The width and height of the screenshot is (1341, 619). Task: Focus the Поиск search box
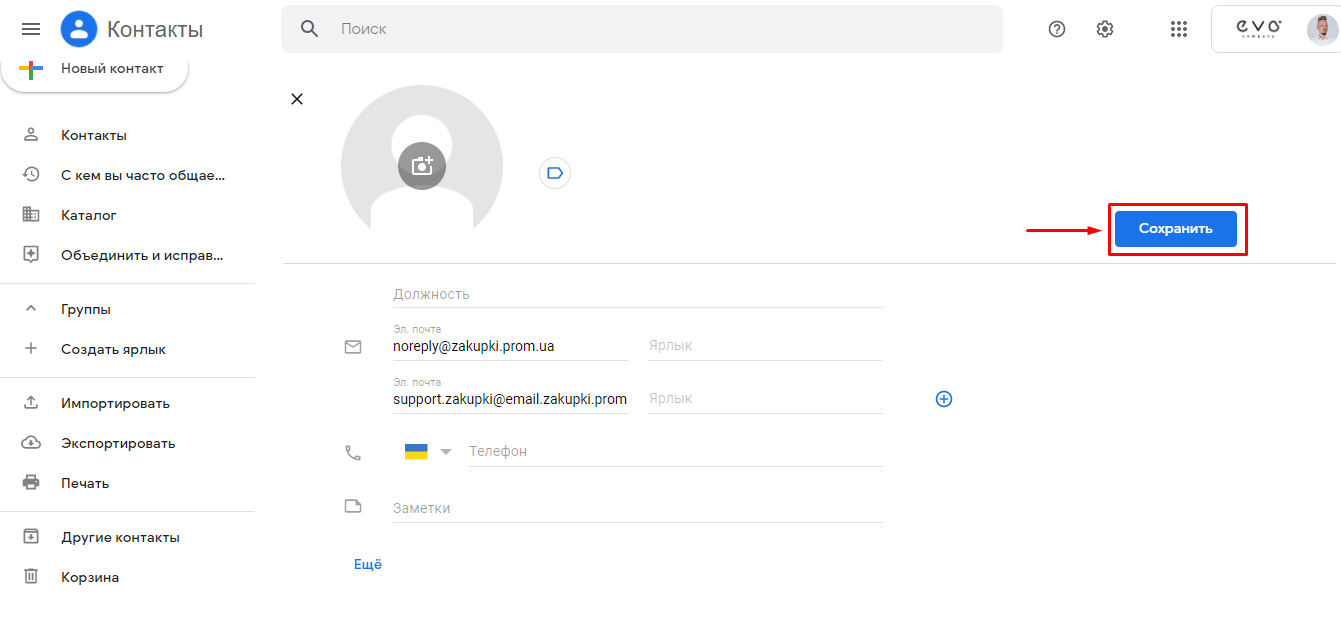[660, 29]
